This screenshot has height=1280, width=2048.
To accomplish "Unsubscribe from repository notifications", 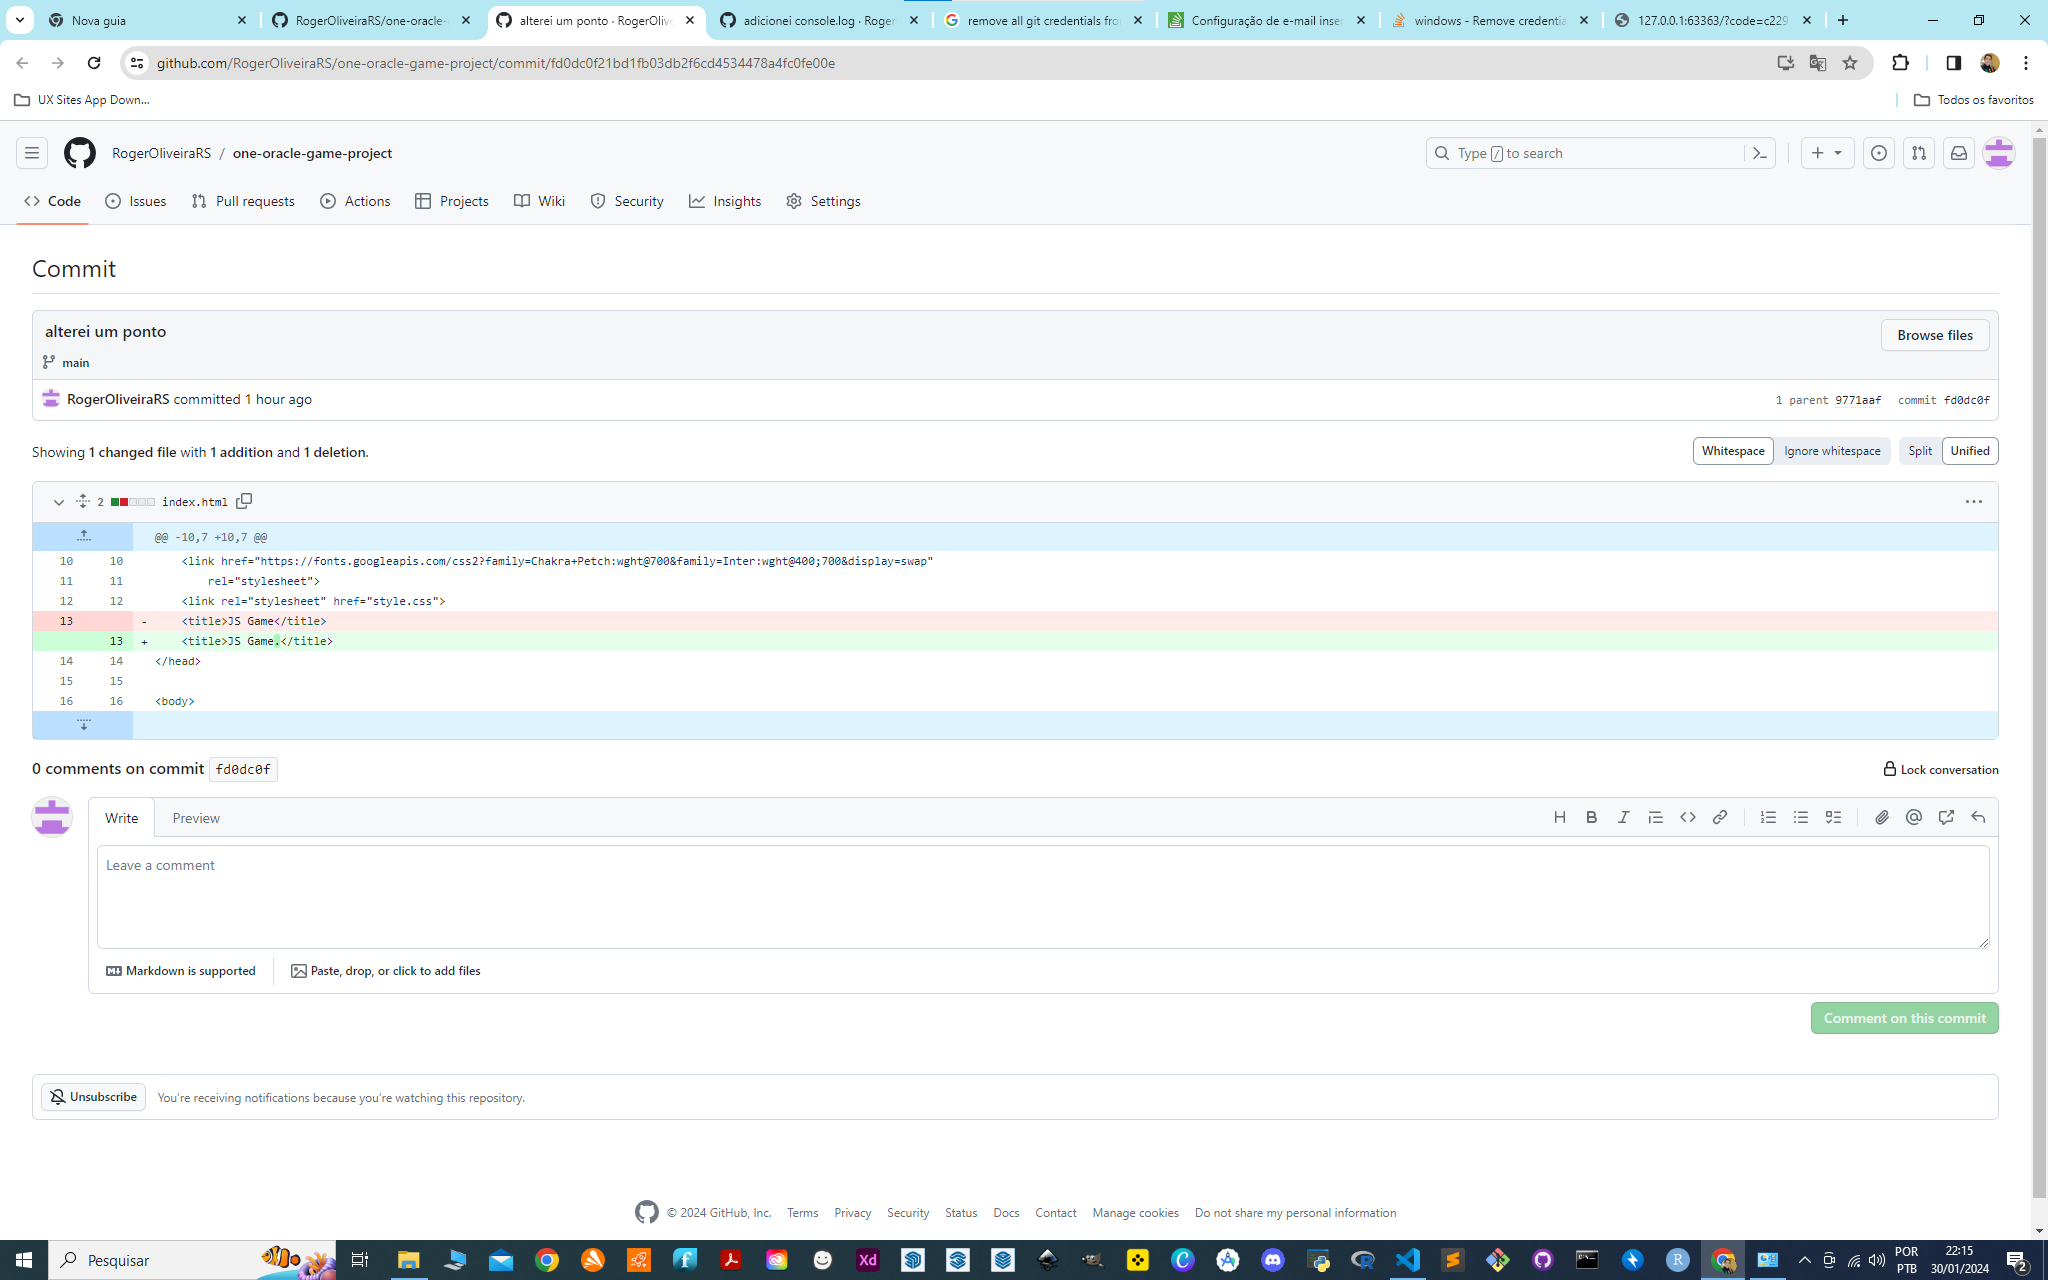I will [93, 1097].
